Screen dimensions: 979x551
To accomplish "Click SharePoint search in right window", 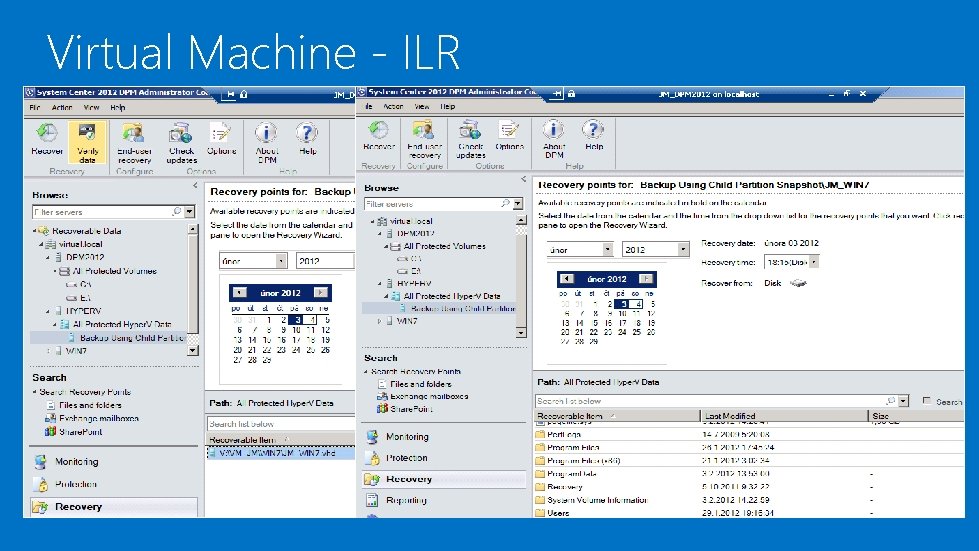I will [405, 409].
